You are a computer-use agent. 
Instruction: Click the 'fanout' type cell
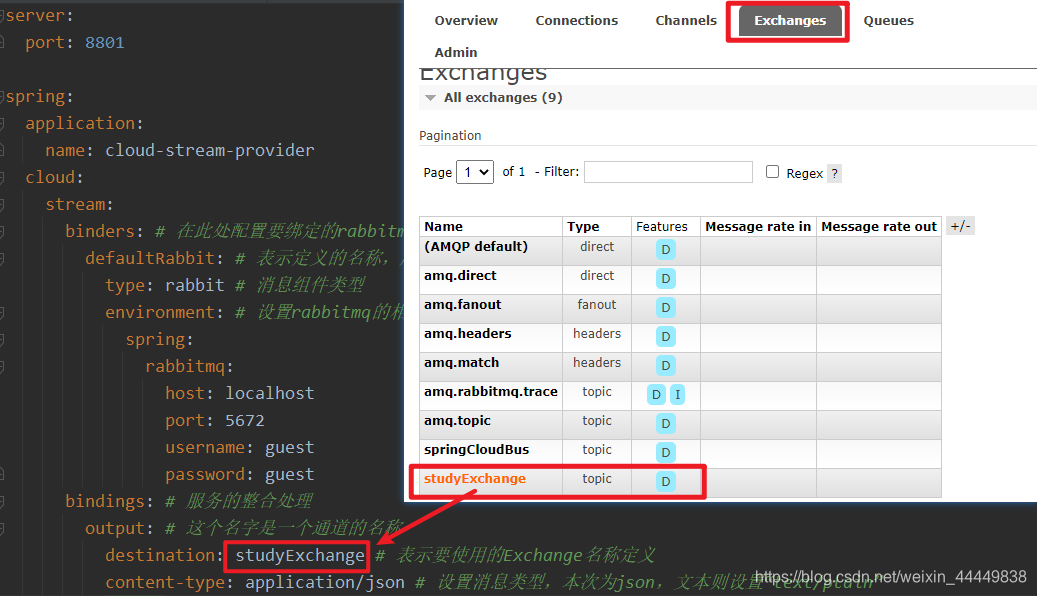pyautogui.click(x=597, y=305)
